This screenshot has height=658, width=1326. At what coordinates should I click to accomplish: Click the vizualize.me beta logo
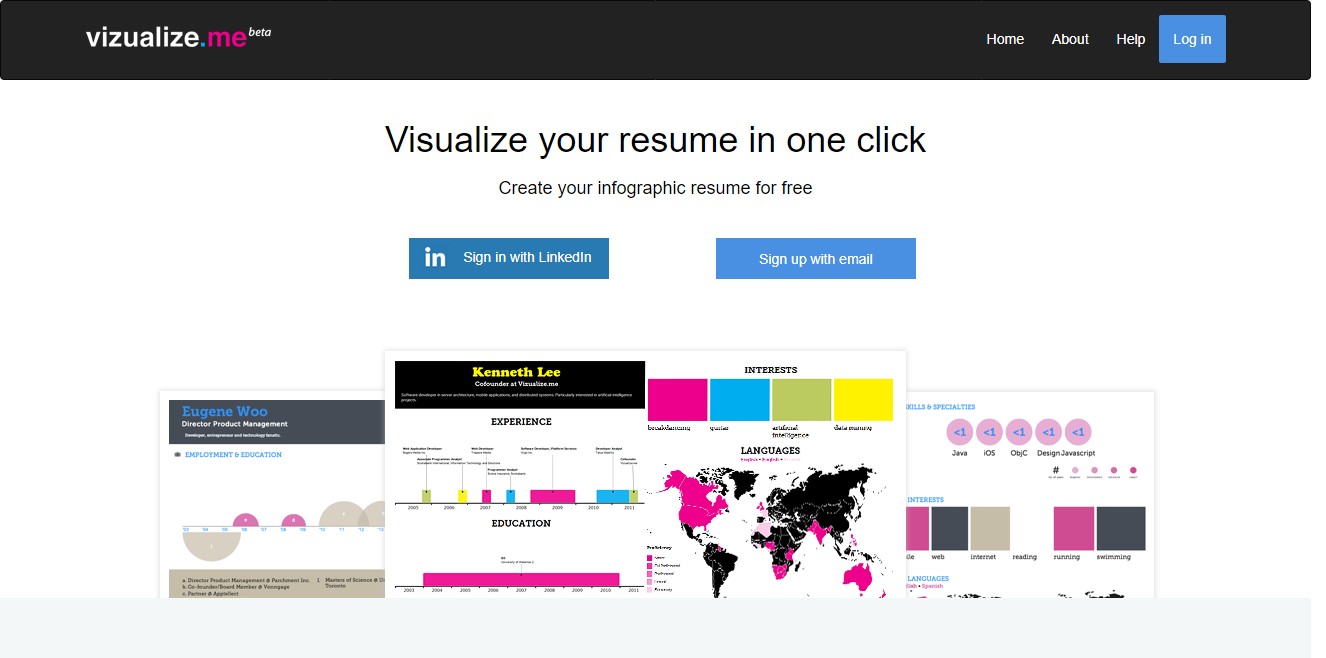(178, 38)
